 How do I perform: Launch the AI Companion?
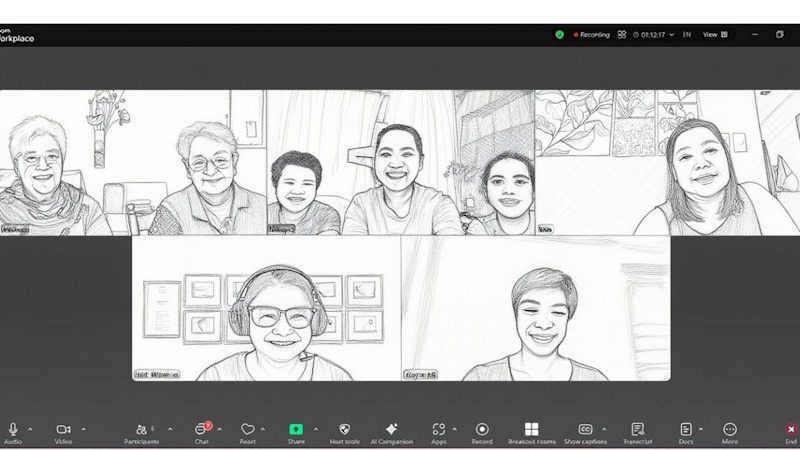[391, 429]
